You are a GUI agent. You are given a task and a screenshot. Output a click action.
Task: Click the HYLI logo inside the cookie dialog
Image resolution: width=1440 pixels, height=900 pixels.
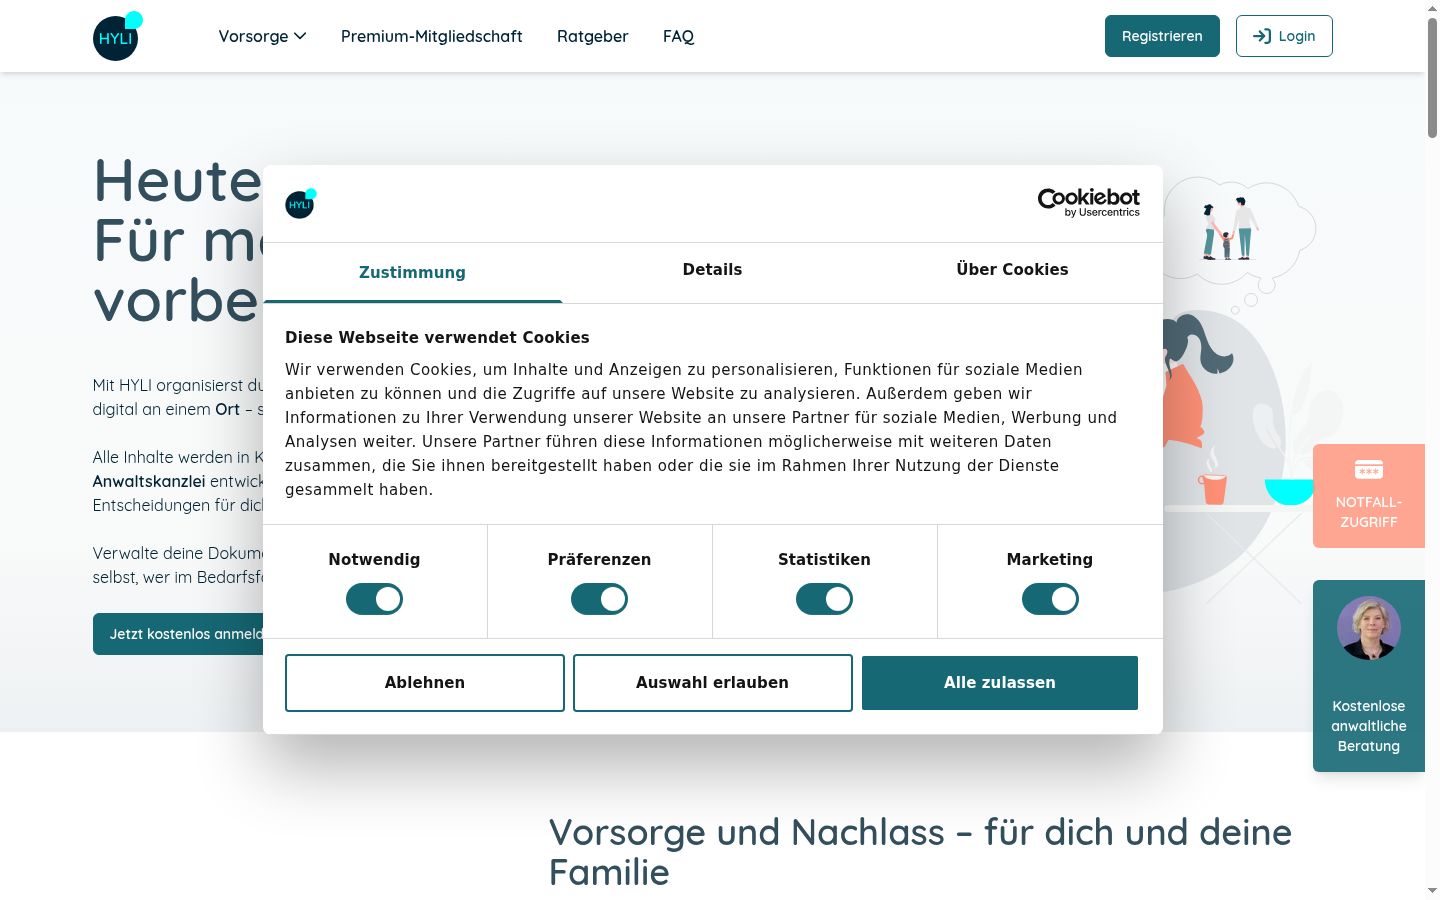pos(301,203)
